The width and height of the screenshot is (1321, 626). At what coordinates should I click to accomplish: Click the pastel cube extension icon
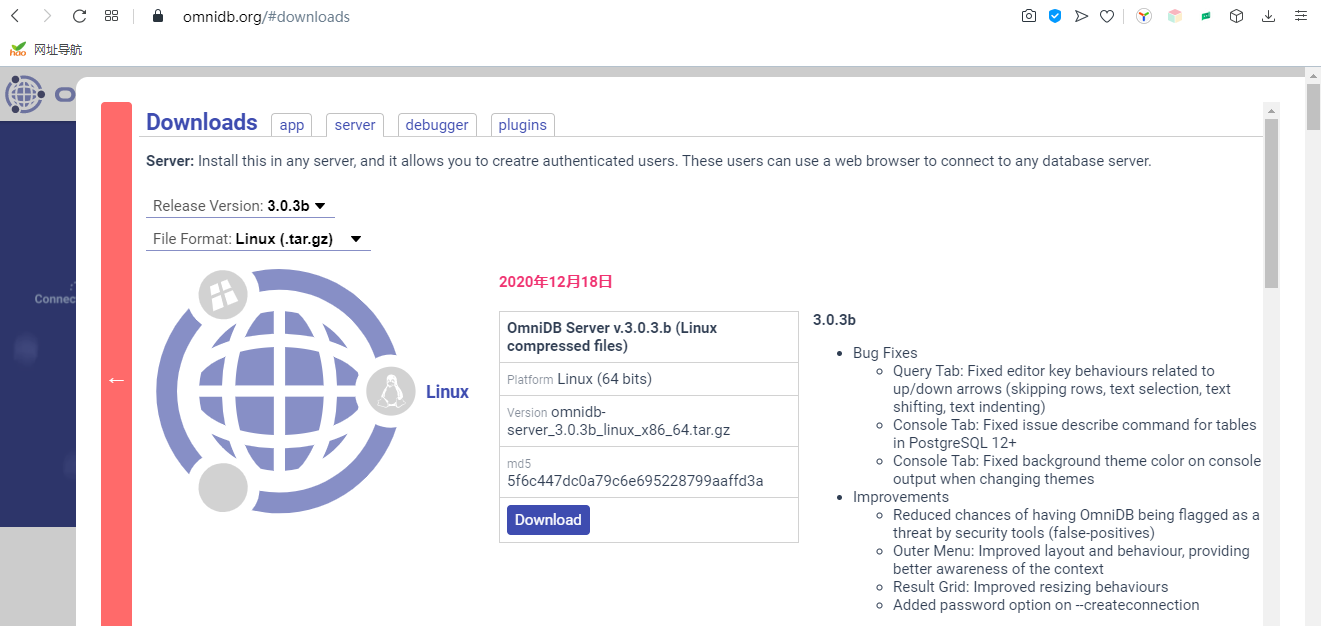click(1175, 16)
